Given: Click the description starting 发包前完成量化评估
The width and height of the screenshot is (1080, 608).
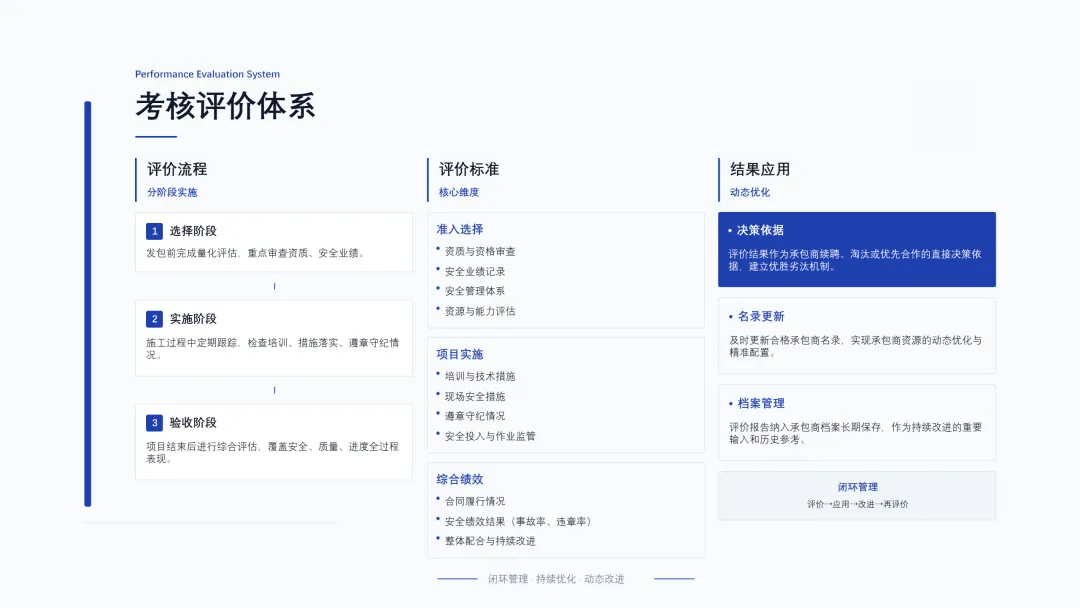Looking at the screenshot, I should click(256, 253).
